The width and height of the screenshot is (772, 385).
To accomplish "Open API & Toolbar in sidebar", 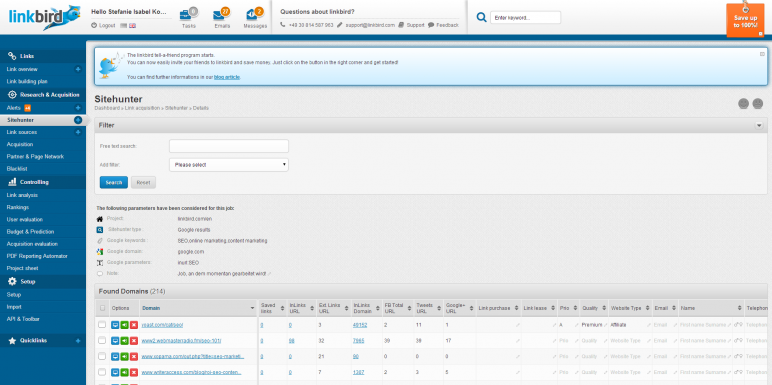I will (x=23, y=319).
